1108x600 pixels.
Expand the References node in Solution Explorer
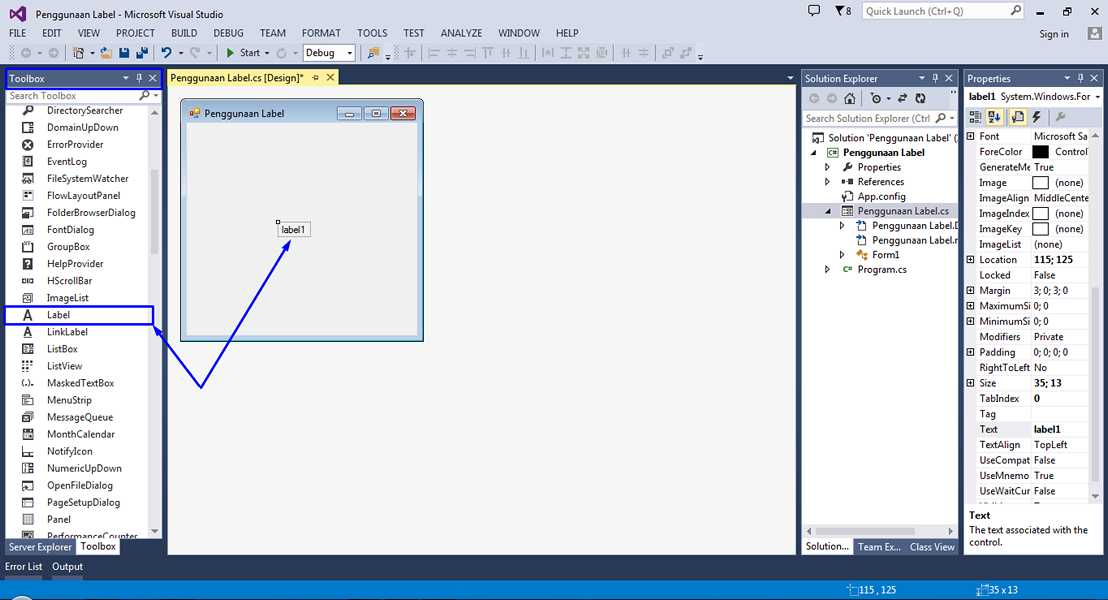827,182
